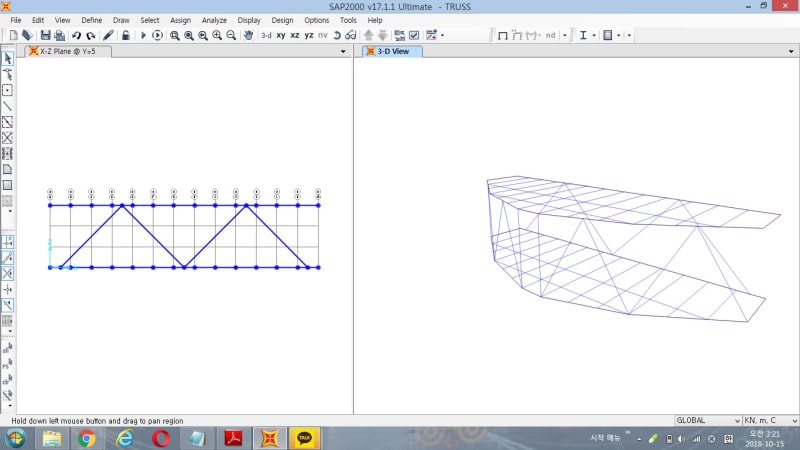Click the Zoom In One Step icon

point(217,35)
